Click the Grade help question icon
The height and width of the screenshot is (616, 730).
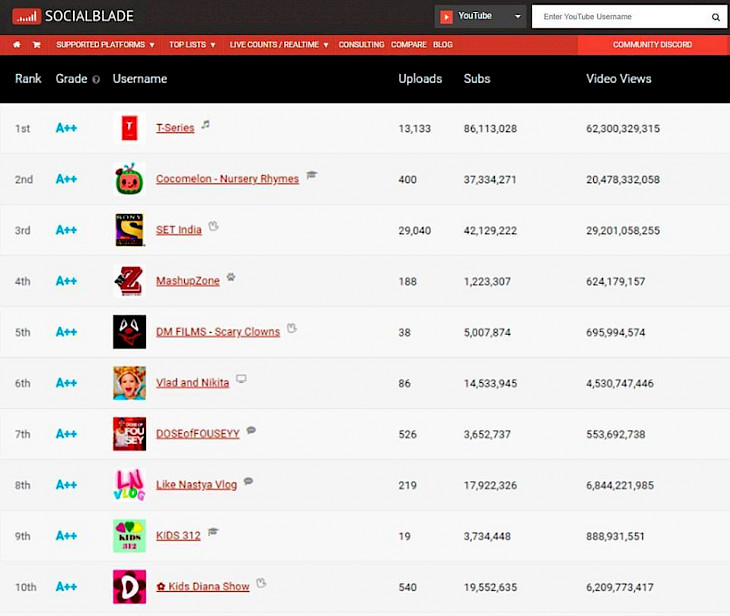pos(96,80)
